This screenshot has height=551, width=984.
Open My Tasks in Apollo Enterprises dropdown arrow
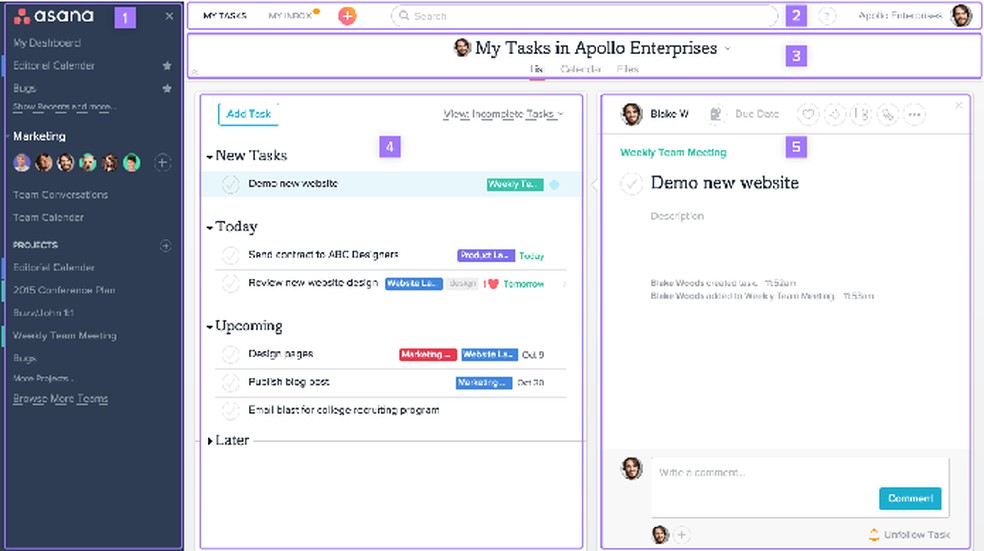tap(727, 48)
